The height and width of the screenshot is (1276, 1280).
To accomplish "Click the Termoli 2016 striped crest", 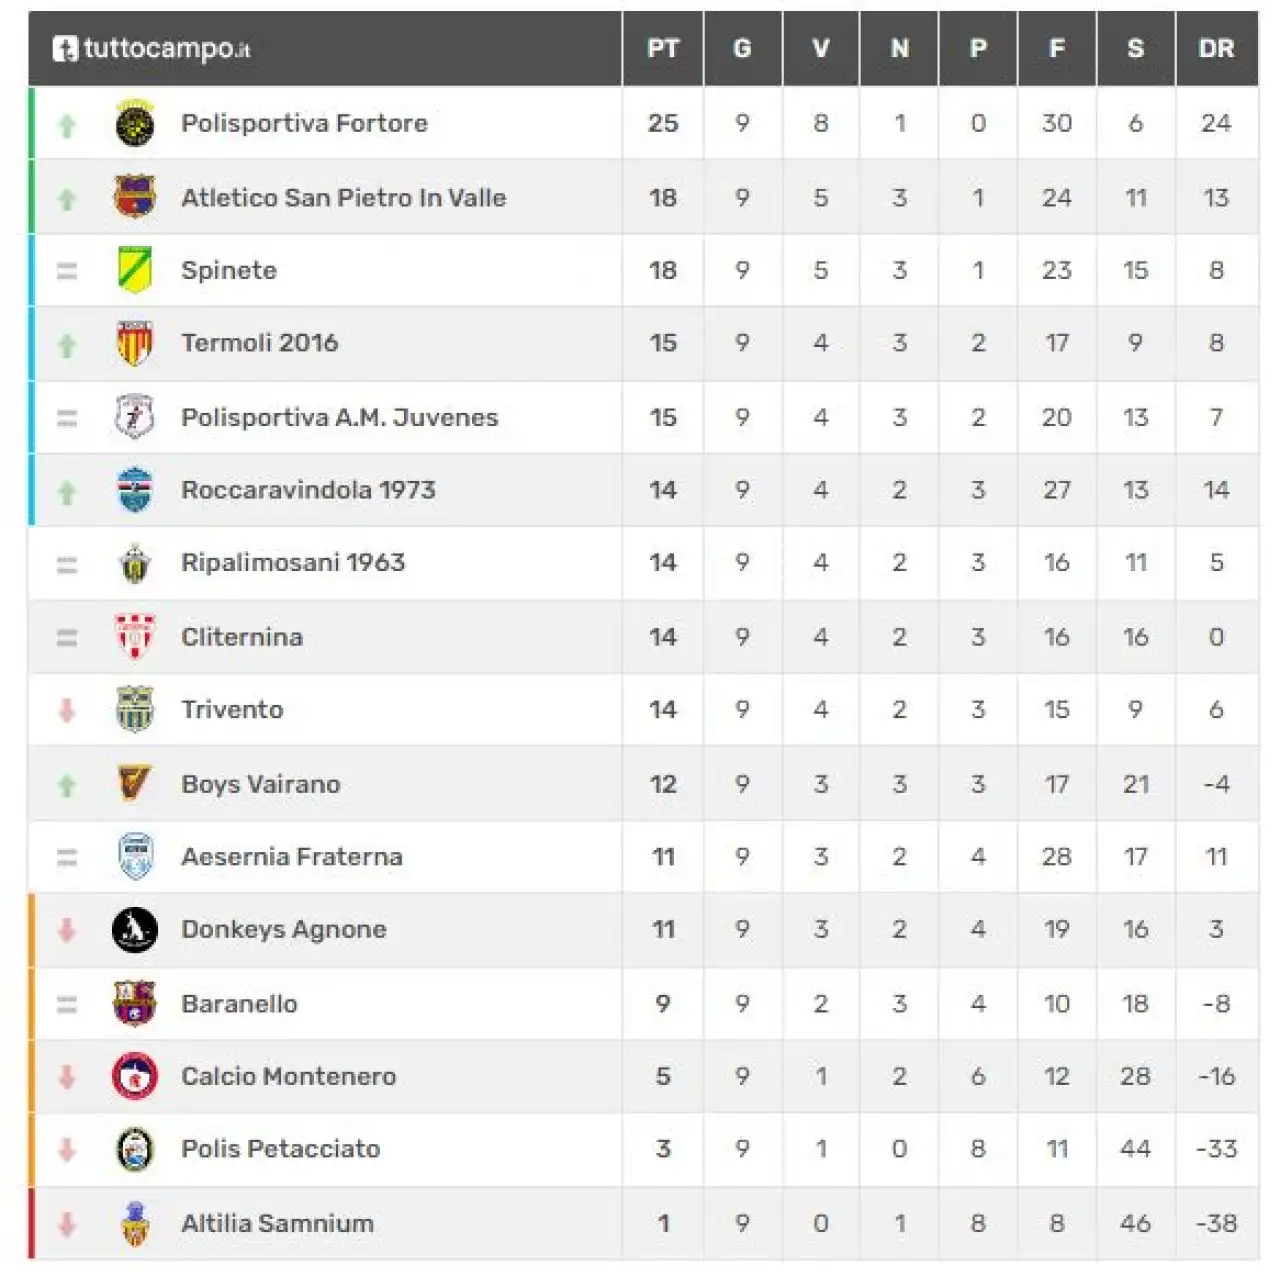I will (135, 343).
